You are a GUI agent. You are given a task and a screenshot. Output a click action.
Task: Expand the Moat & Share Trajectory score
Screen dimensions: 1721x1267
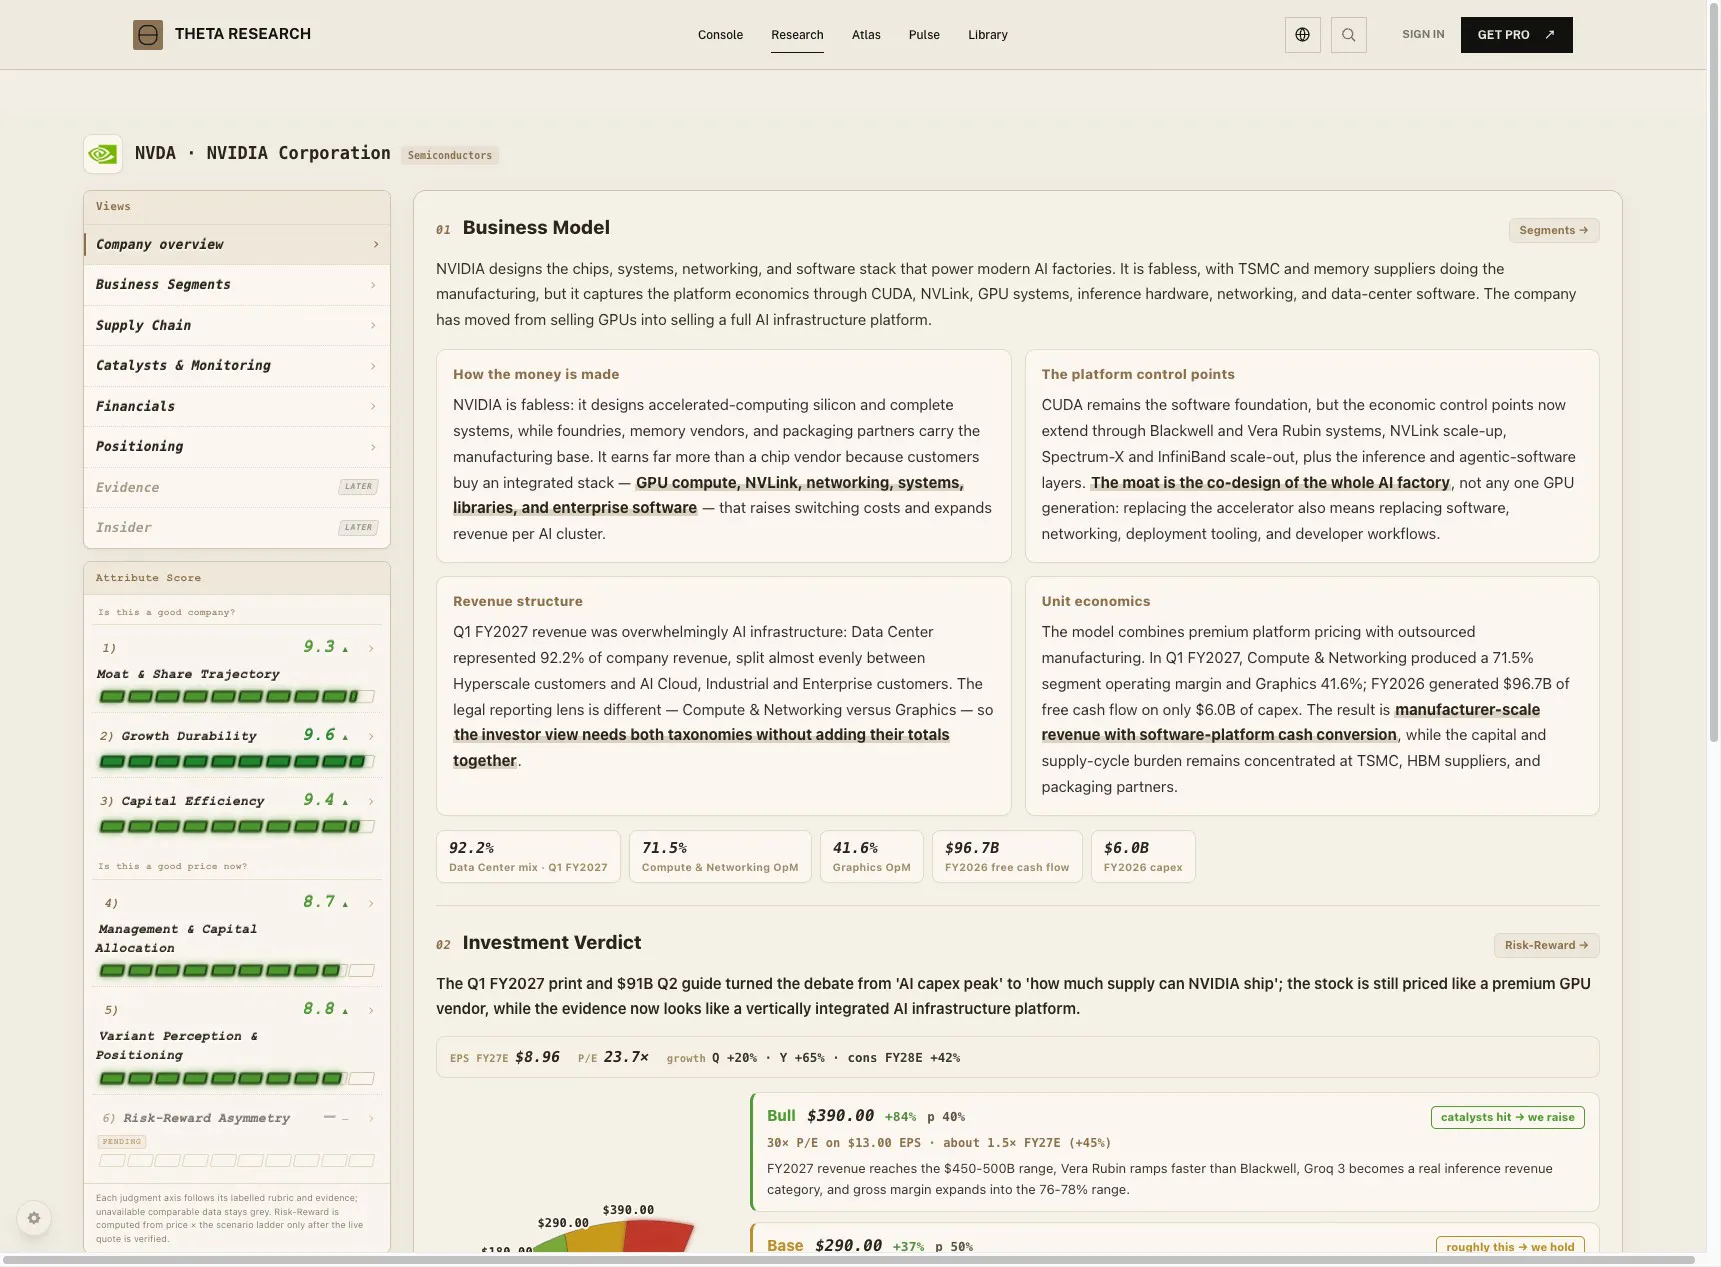[x=371, y=648]
